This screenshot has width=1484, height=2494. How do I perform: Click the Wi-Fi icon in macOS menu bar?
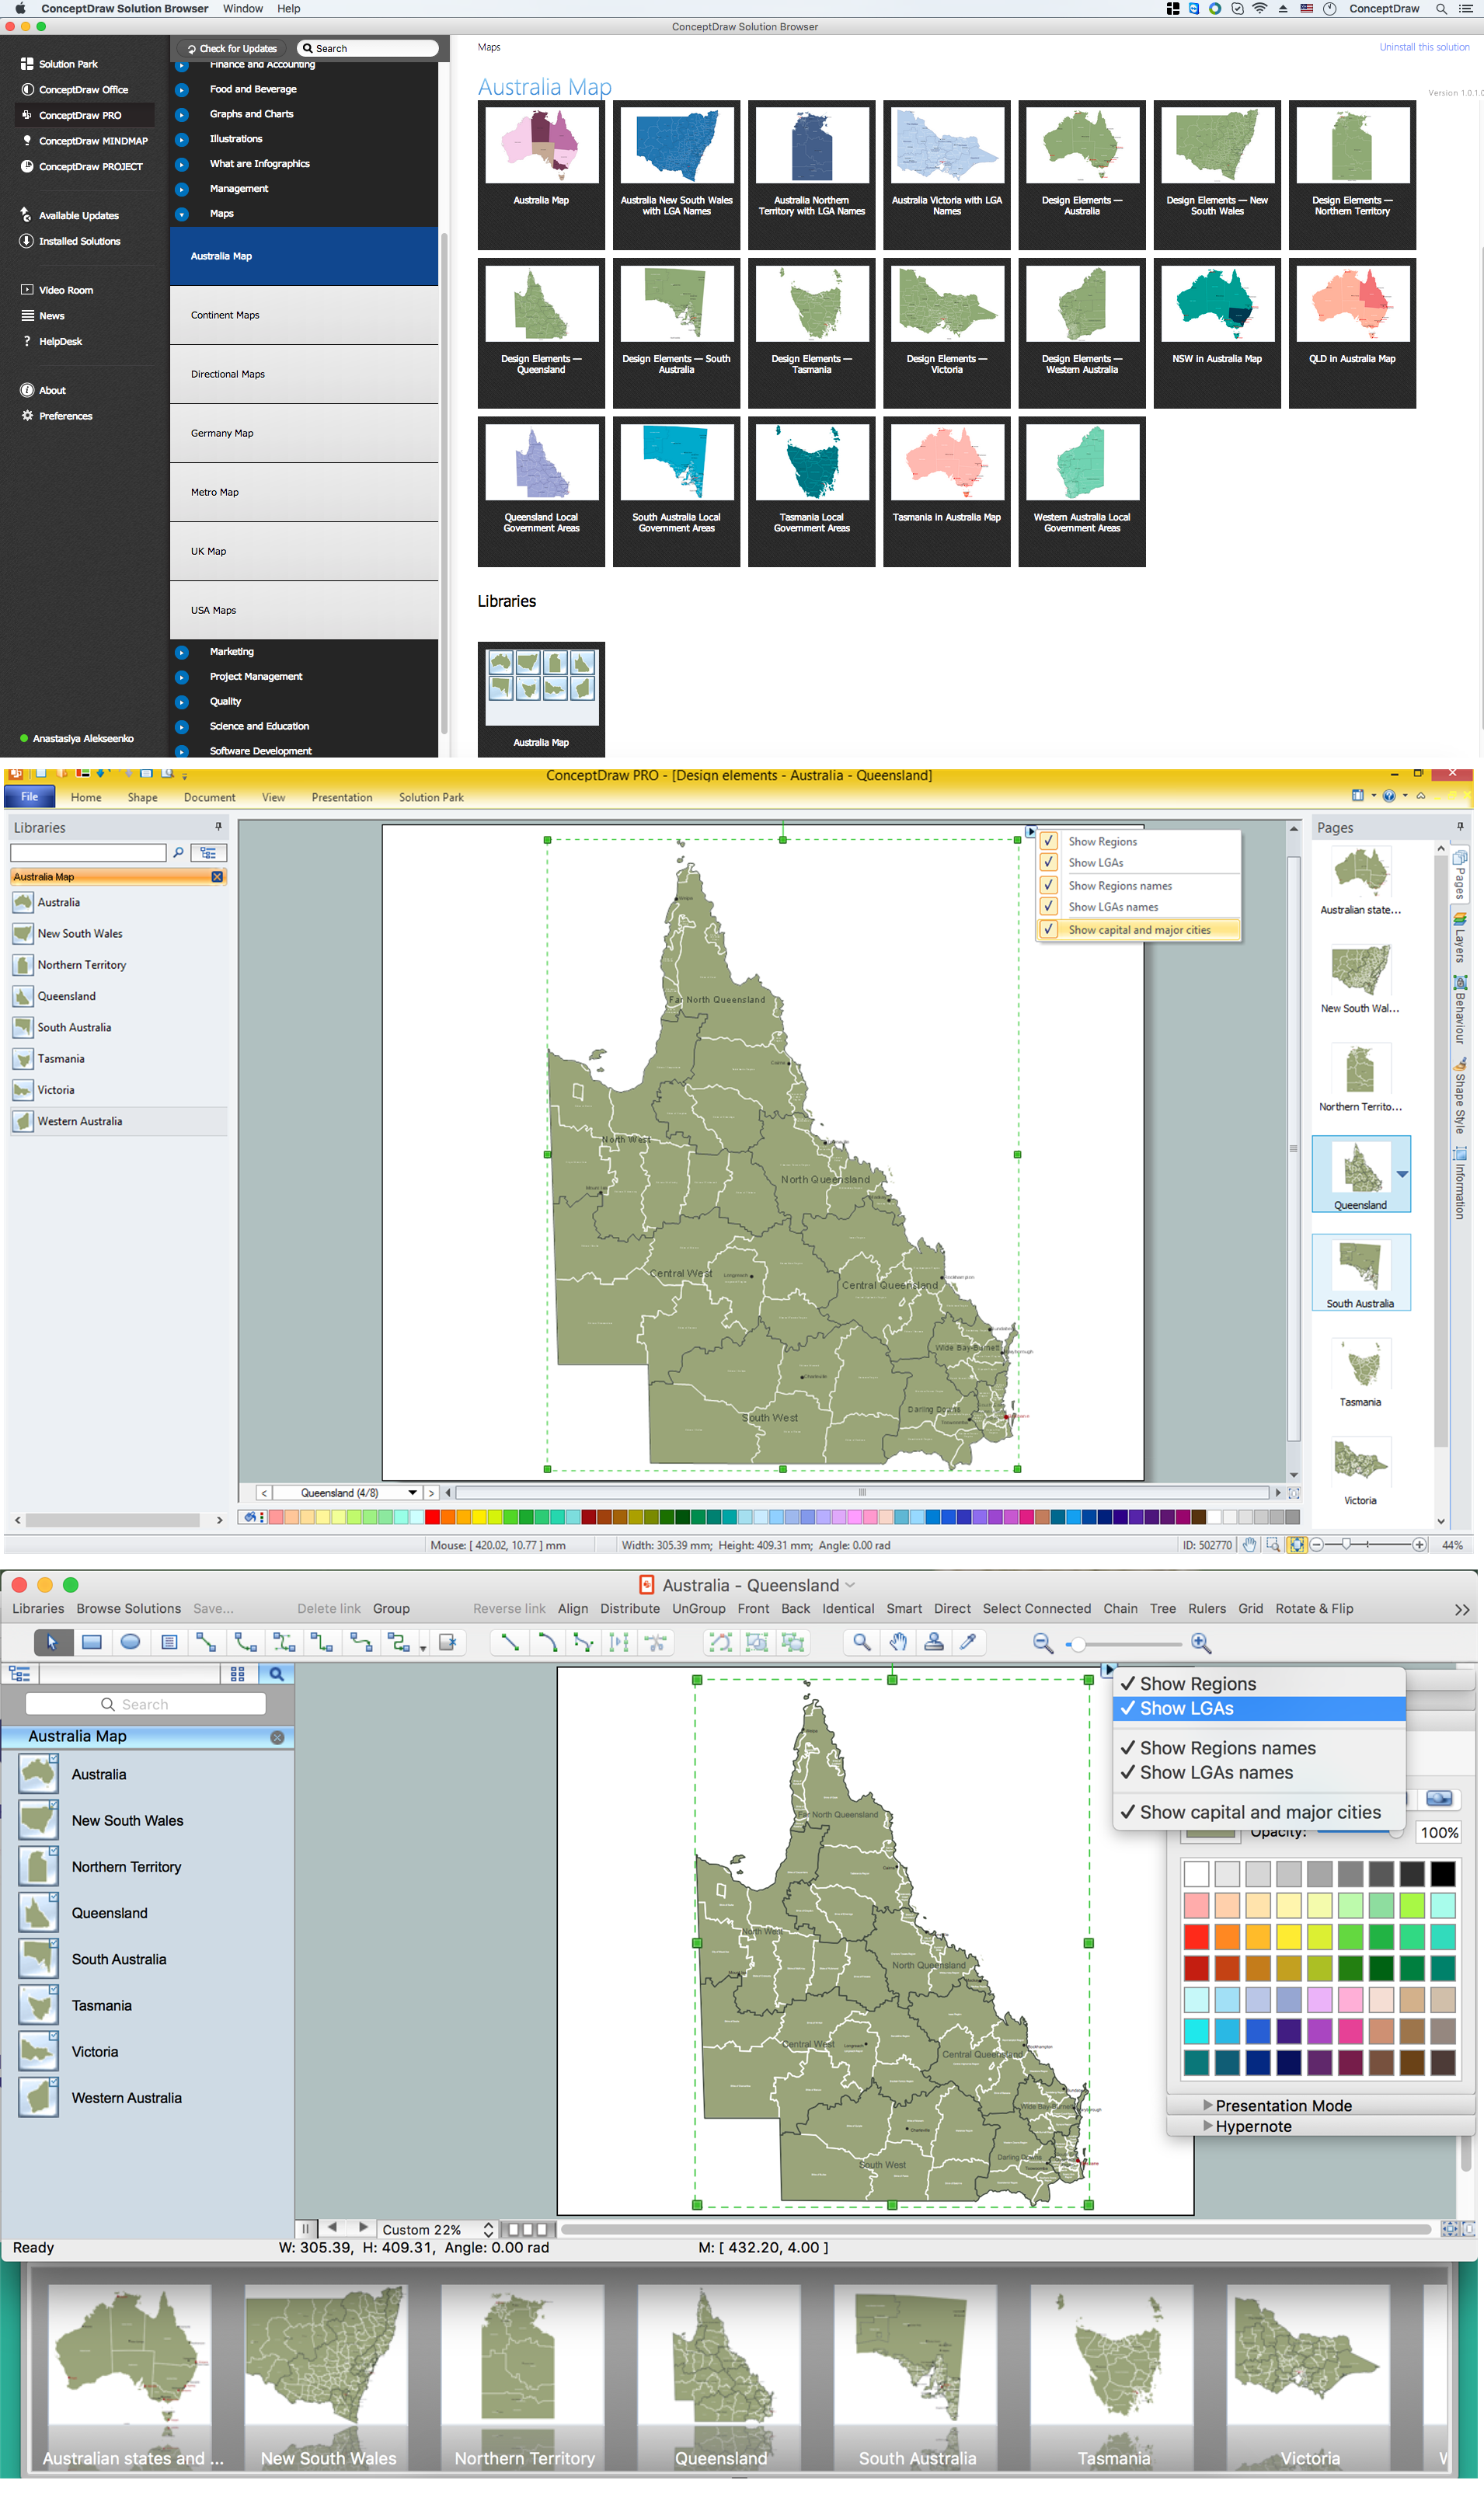point(1260,9)
